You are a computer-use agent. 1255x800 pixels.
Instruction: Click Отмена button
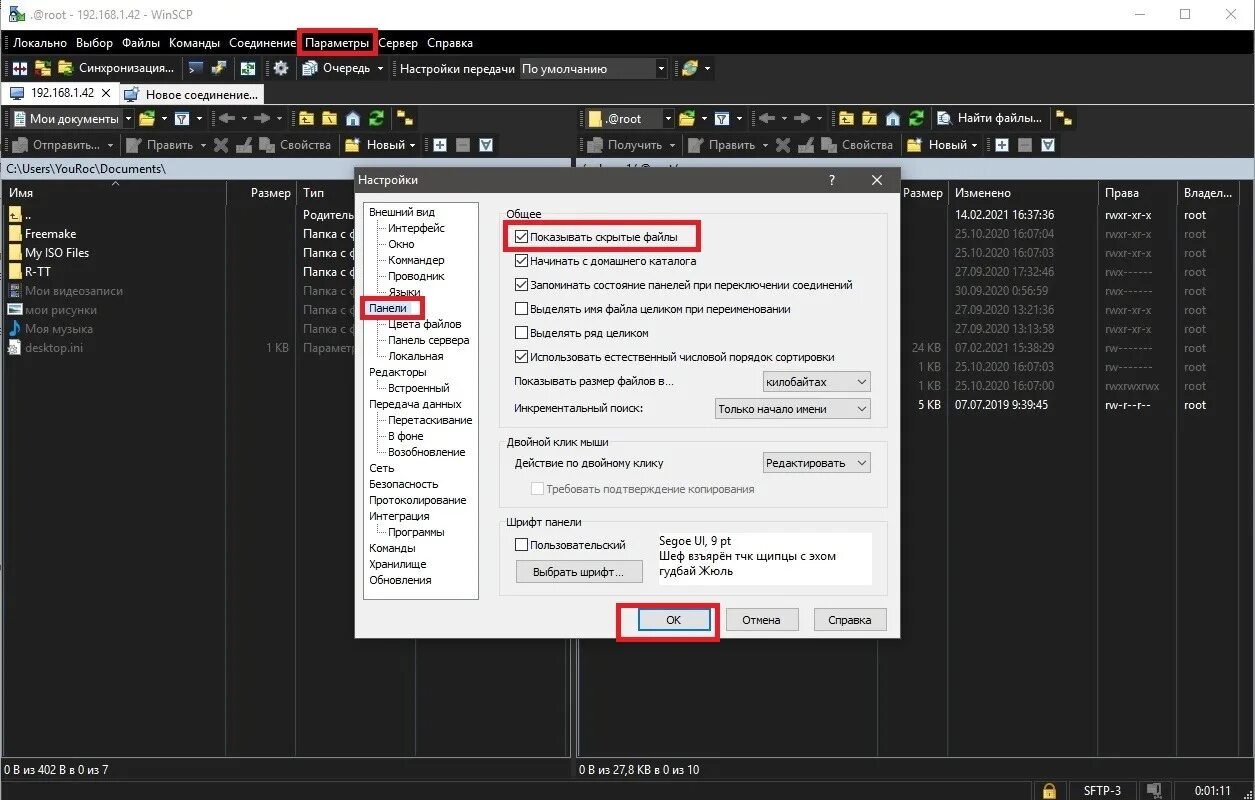(x=761, y=620)
